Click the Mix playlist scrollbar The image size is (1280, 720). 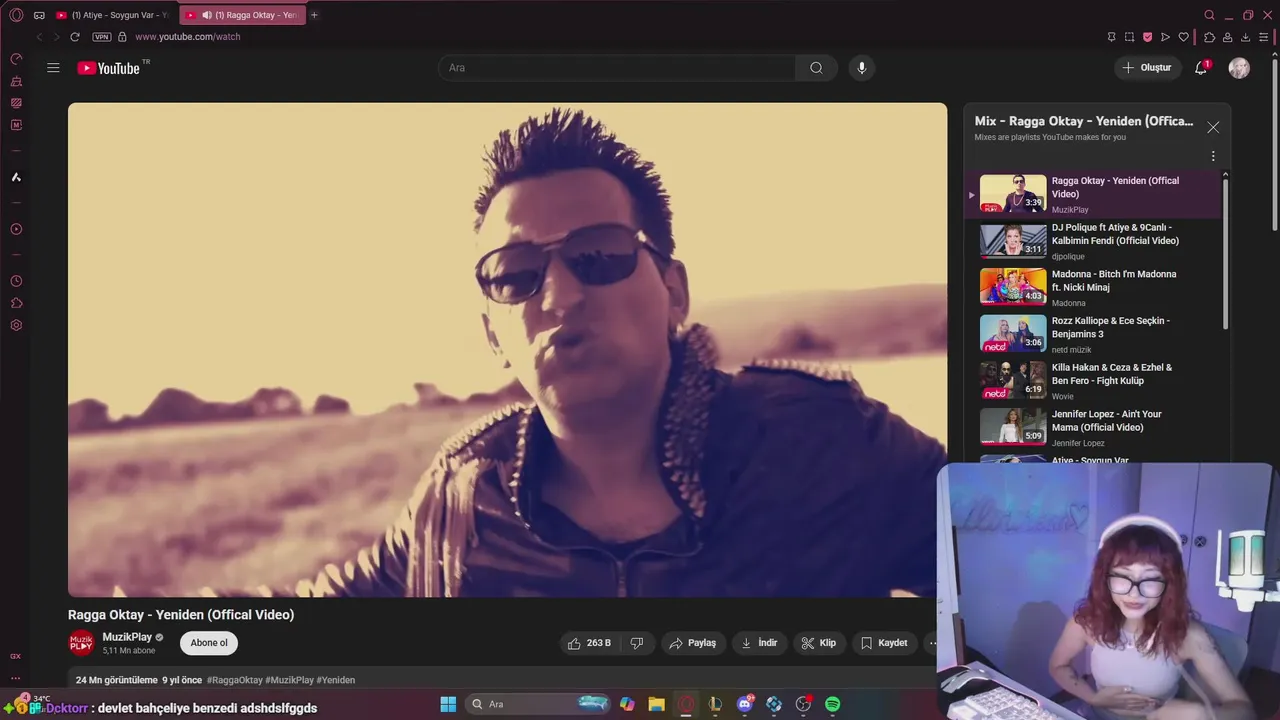point(1226,252)
